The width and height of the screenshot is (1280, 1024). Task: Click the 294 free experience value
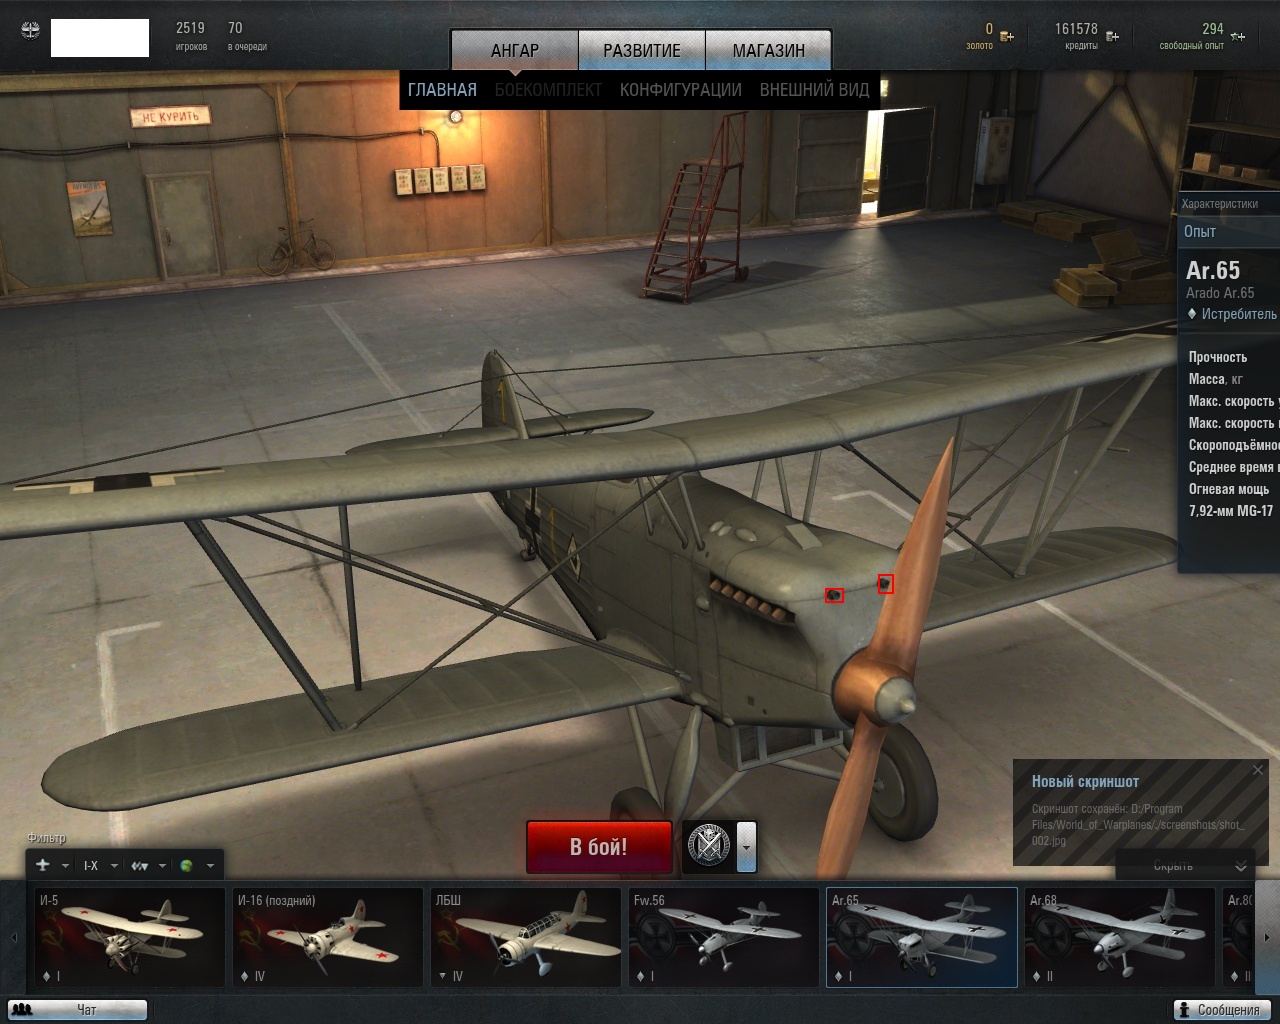click(x=1213, y=29)
